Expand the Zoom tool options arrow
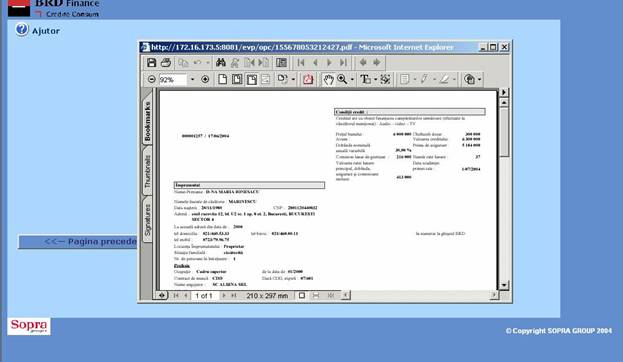623x362 pixels. click(x=352, y=79)
